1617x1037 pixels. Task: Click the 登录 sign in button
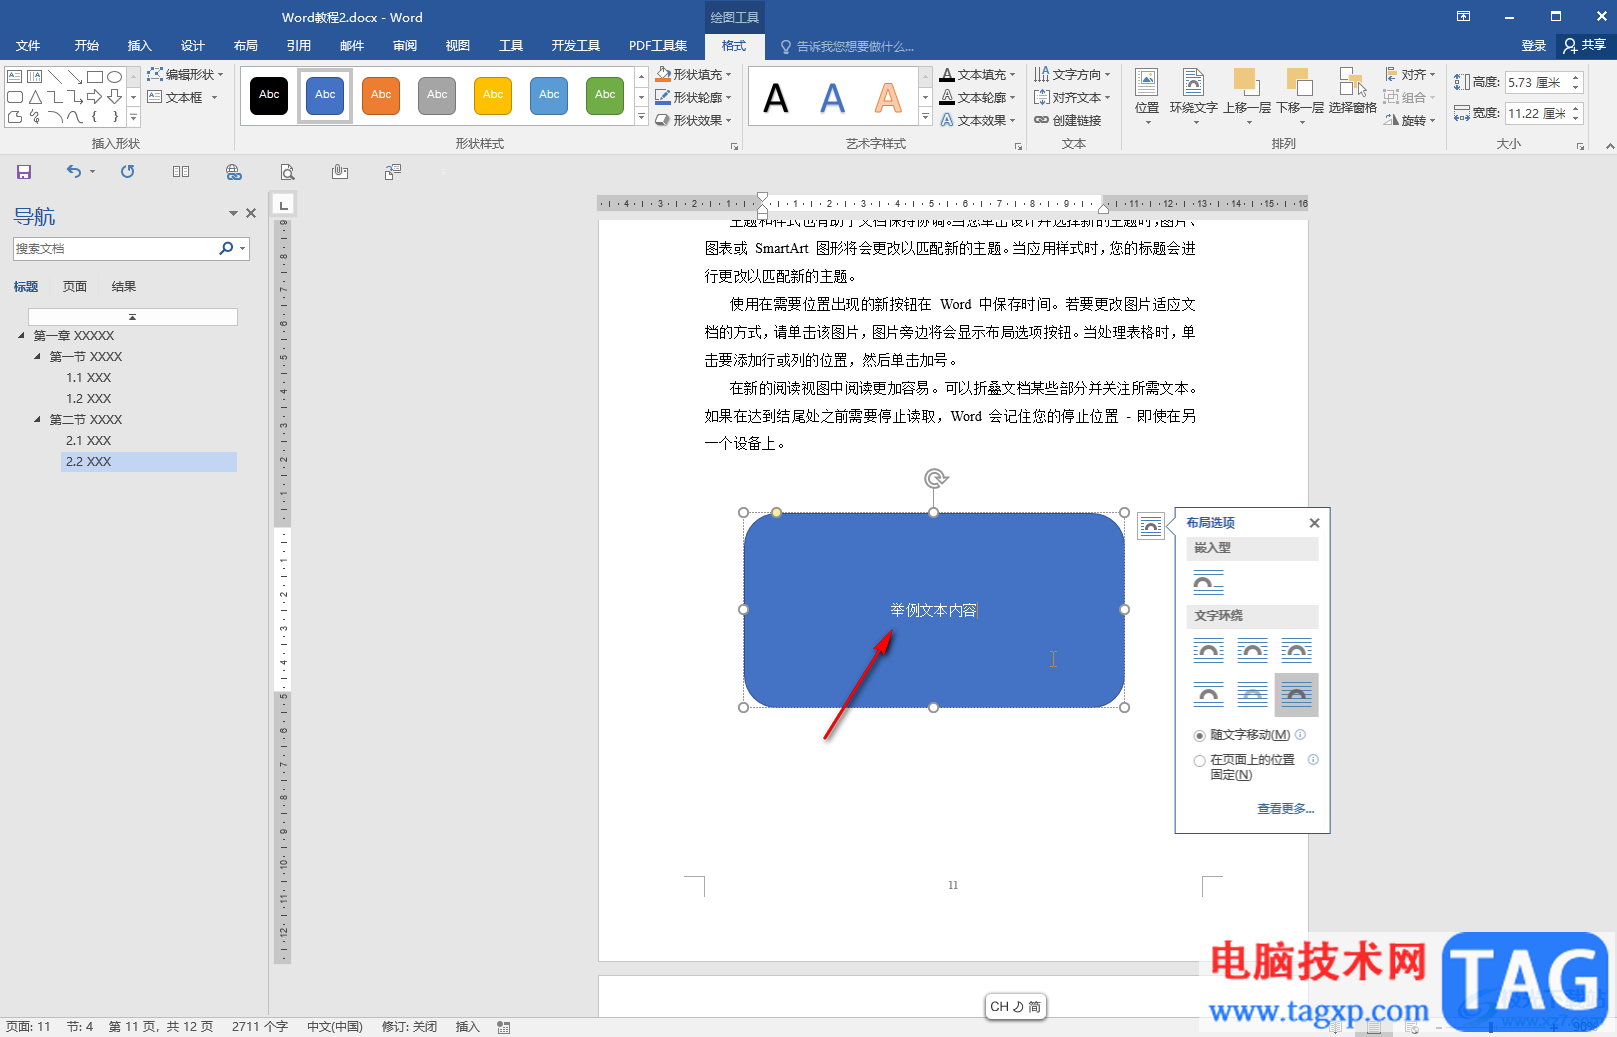(x=1533, y=46)
